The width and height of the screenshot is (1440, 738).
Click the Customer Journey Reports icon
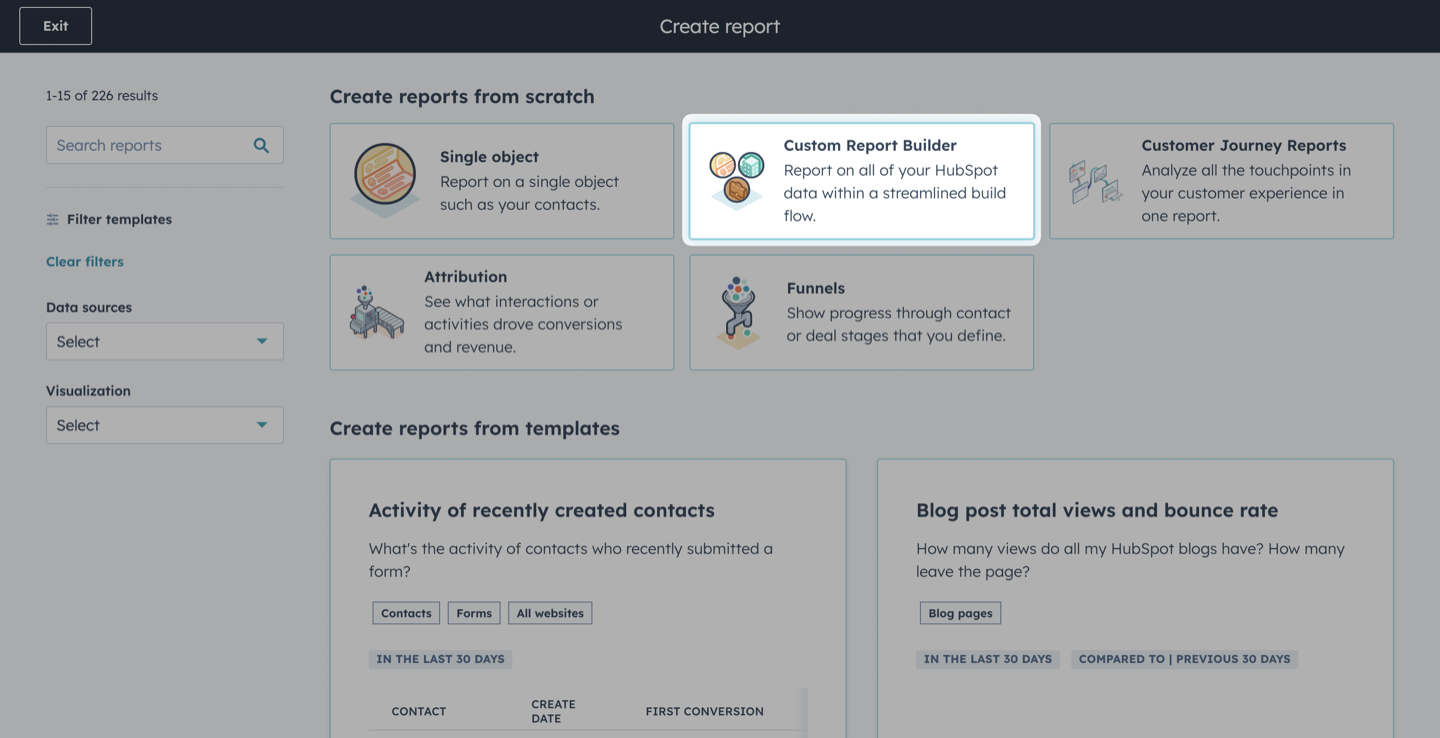click(1094, 181)
